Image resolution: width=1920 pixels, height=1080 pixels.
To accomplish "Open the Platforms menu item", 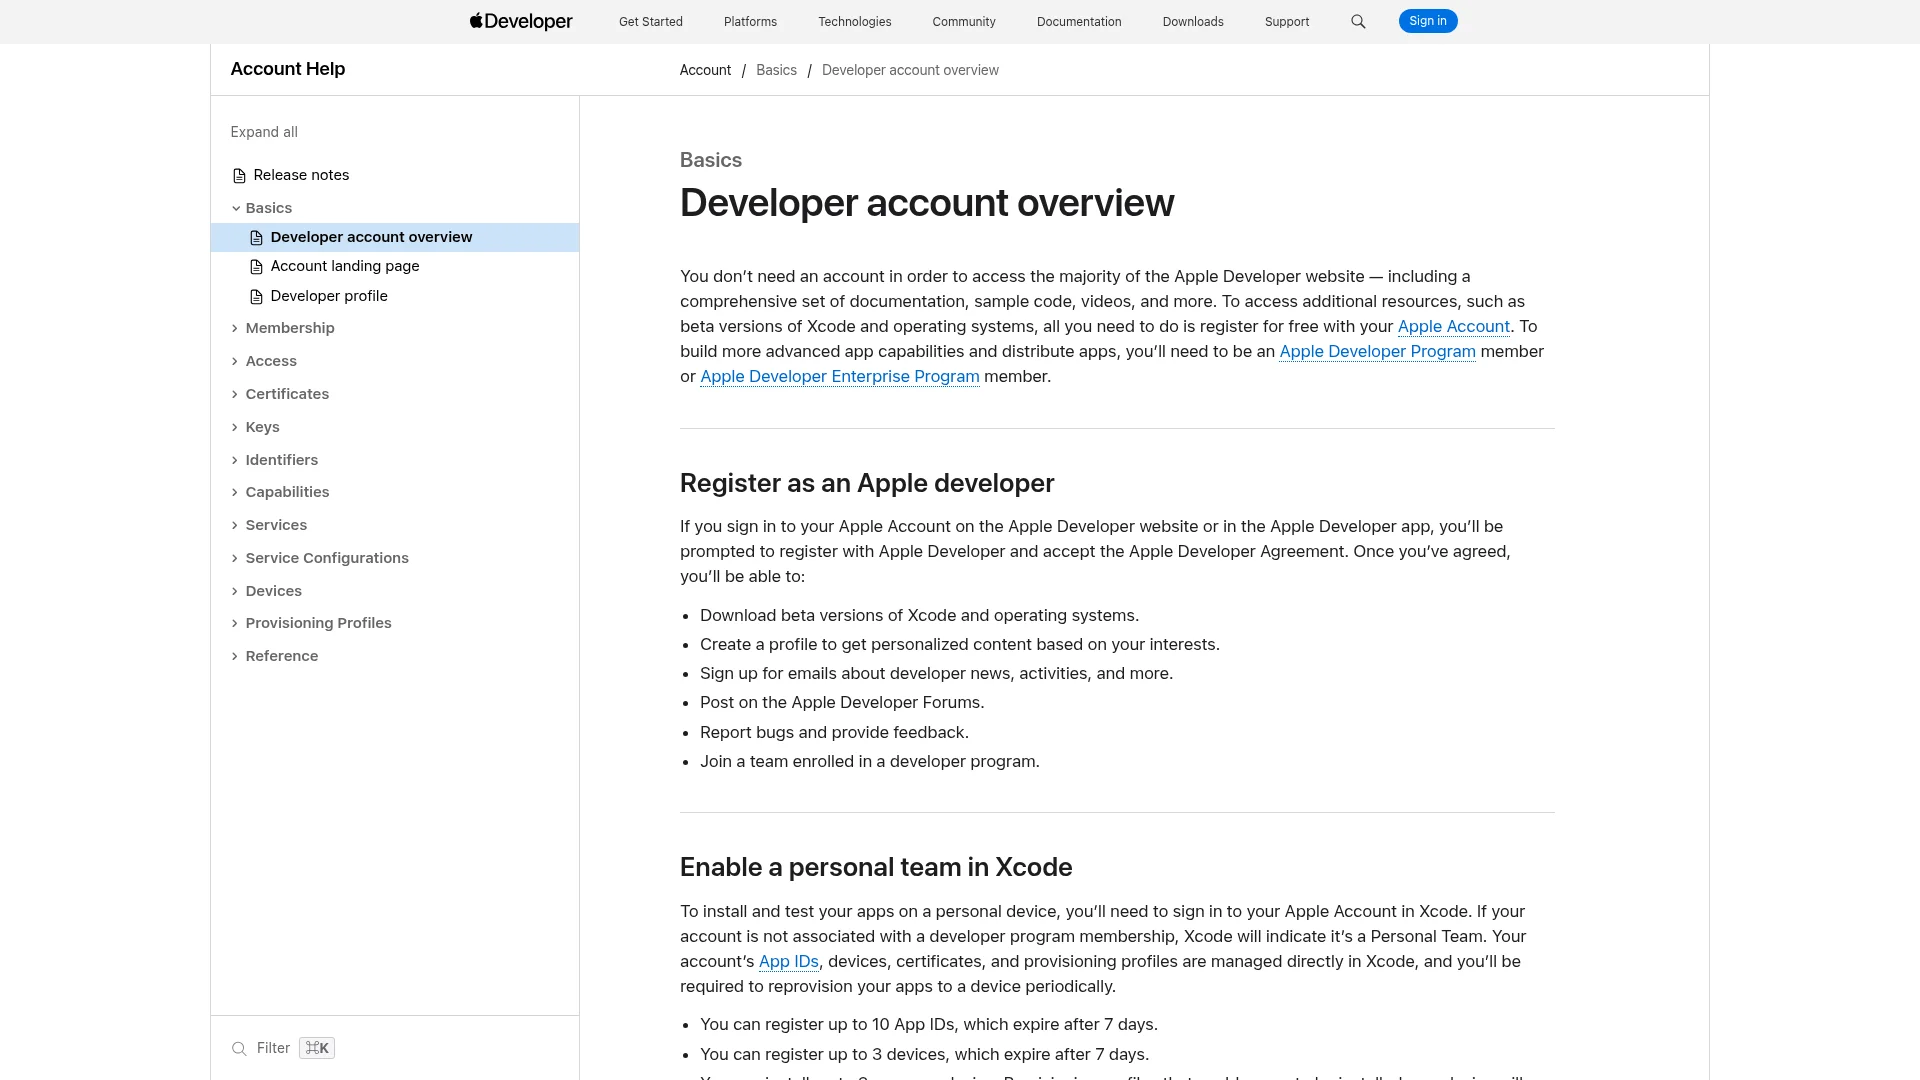I will (x=750, y=21).
